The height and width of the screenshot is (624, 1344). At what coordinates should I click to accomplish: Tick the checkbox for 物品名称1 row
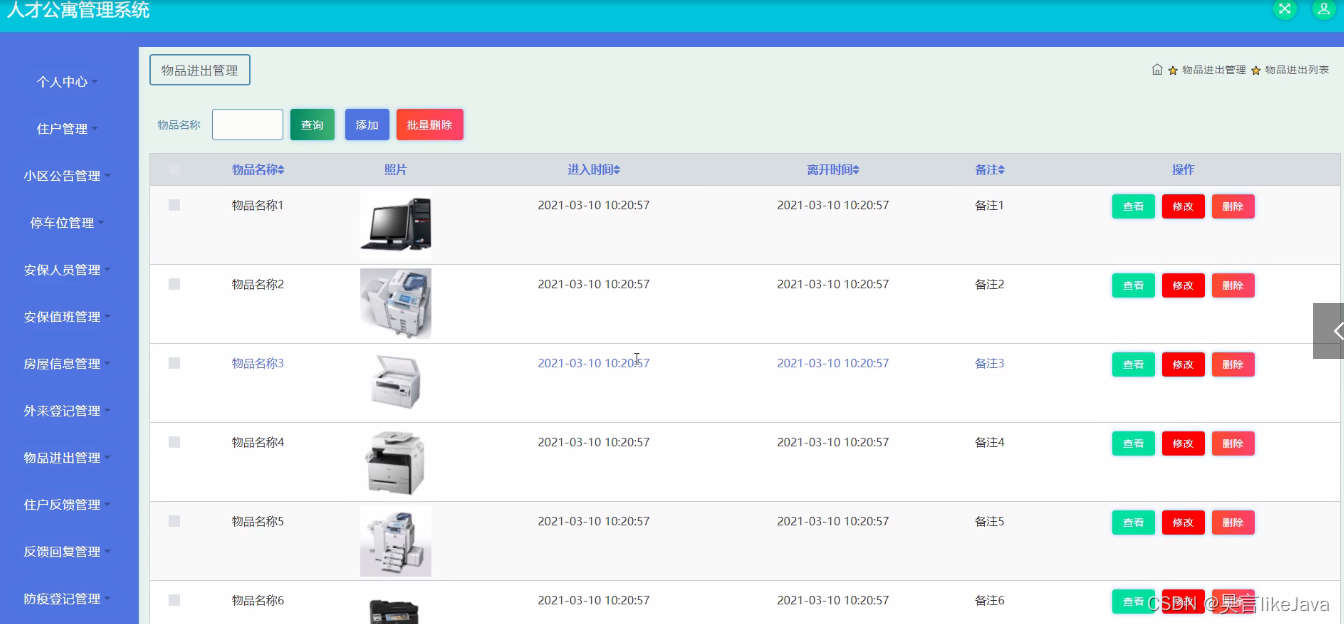[x=174, y=205]
